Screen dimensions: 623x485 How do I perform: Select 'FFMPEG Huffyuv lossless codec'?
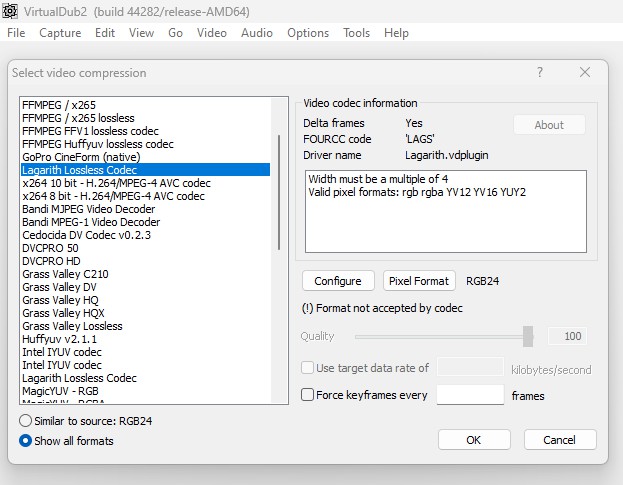(x=145, y=144)
